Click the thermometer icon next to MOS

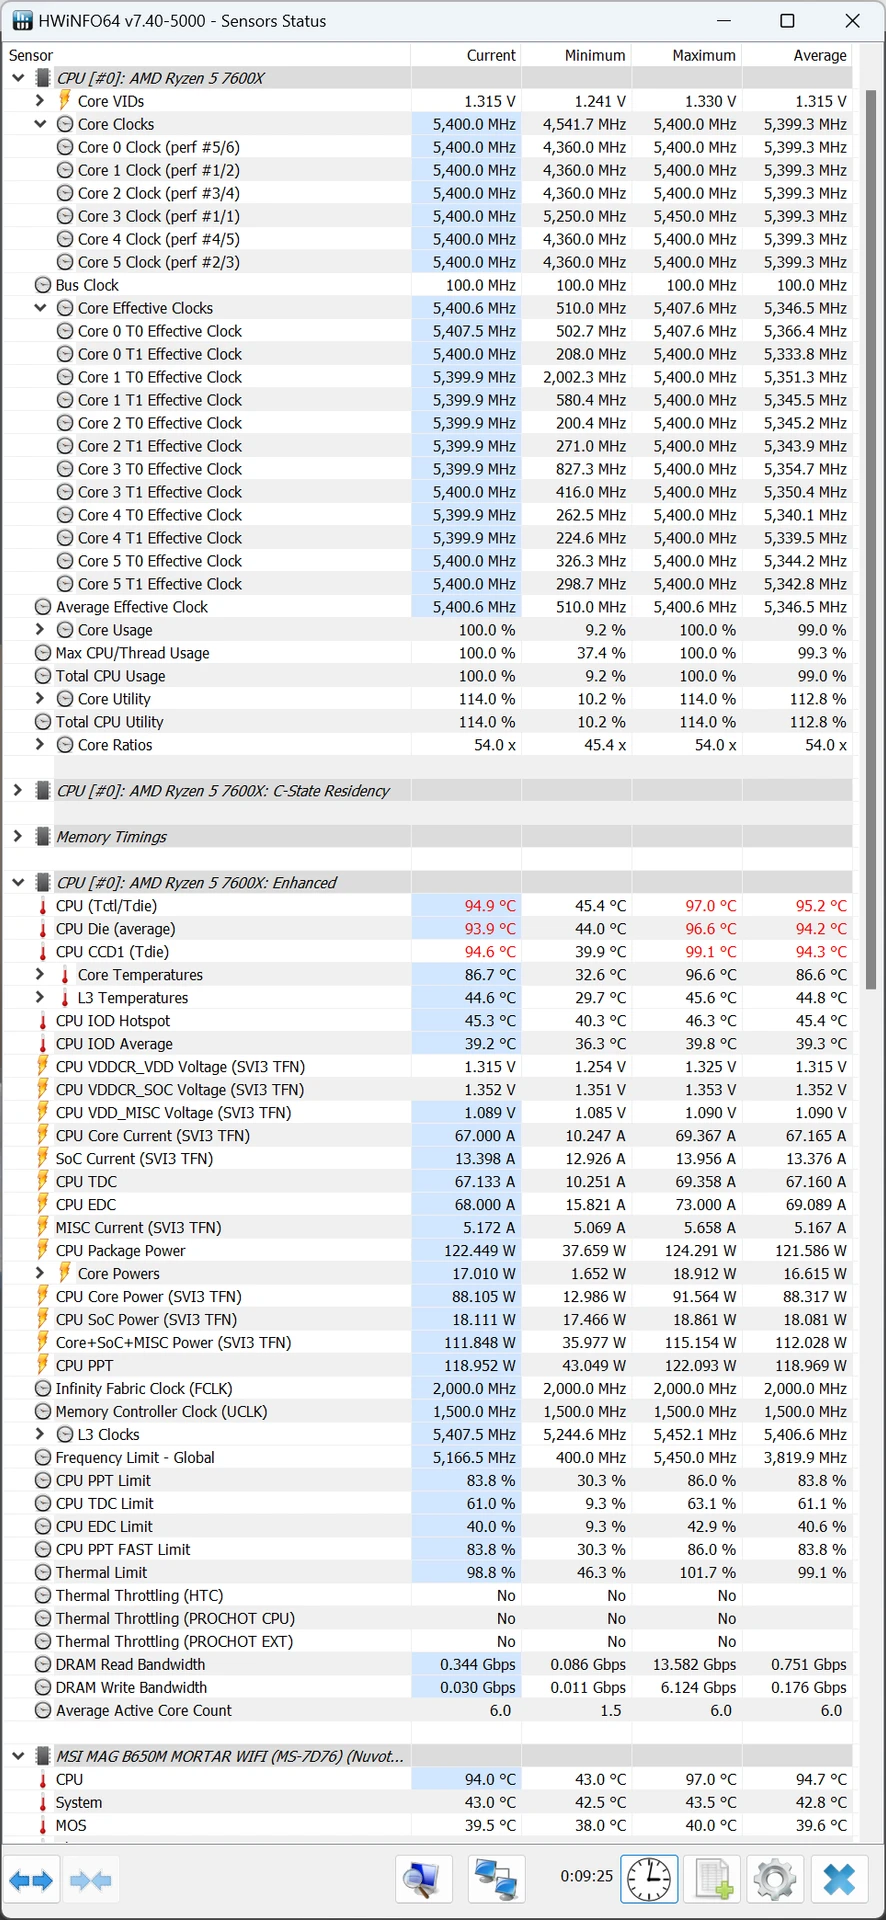click(43, 1825)
